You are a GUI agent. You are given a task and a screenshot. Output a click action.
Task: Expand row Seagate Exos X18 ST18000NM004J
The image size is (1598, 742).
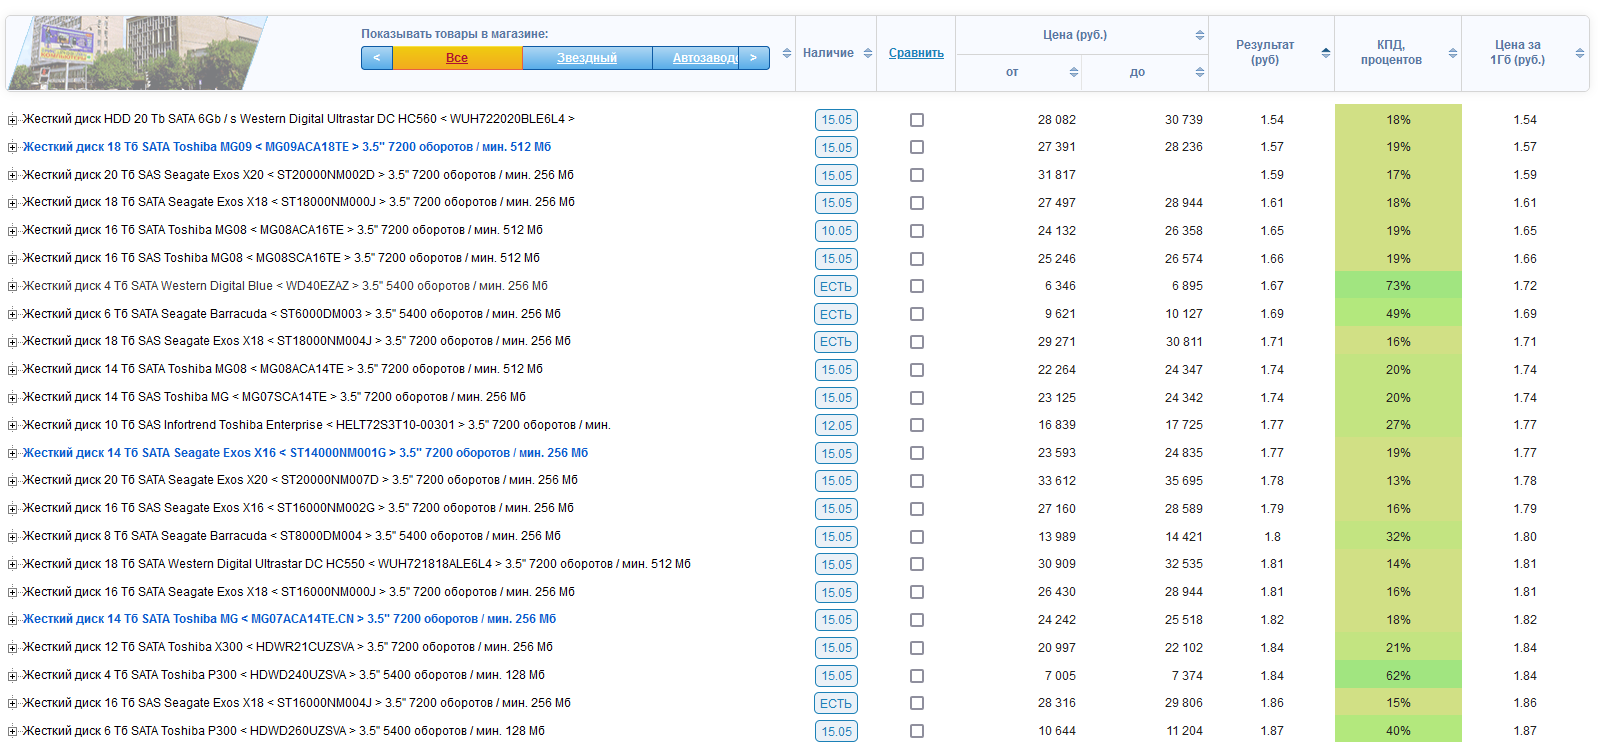[13, 342]
